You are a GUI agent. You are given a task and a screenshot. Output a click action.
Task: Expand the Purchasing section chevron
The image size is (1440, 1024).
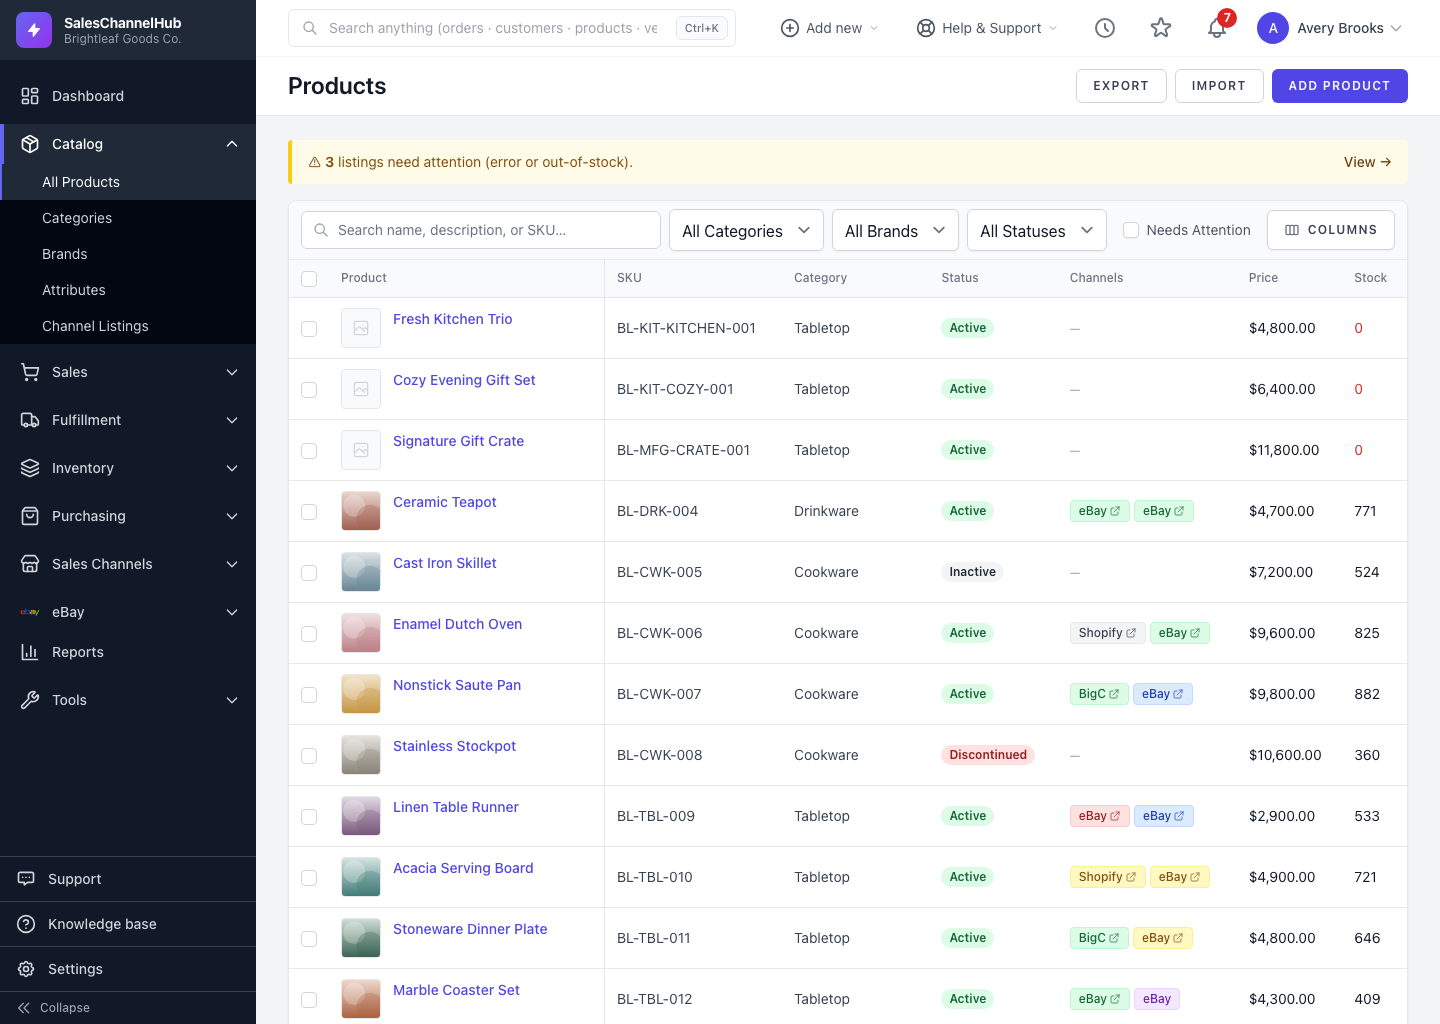pos(232,516)
